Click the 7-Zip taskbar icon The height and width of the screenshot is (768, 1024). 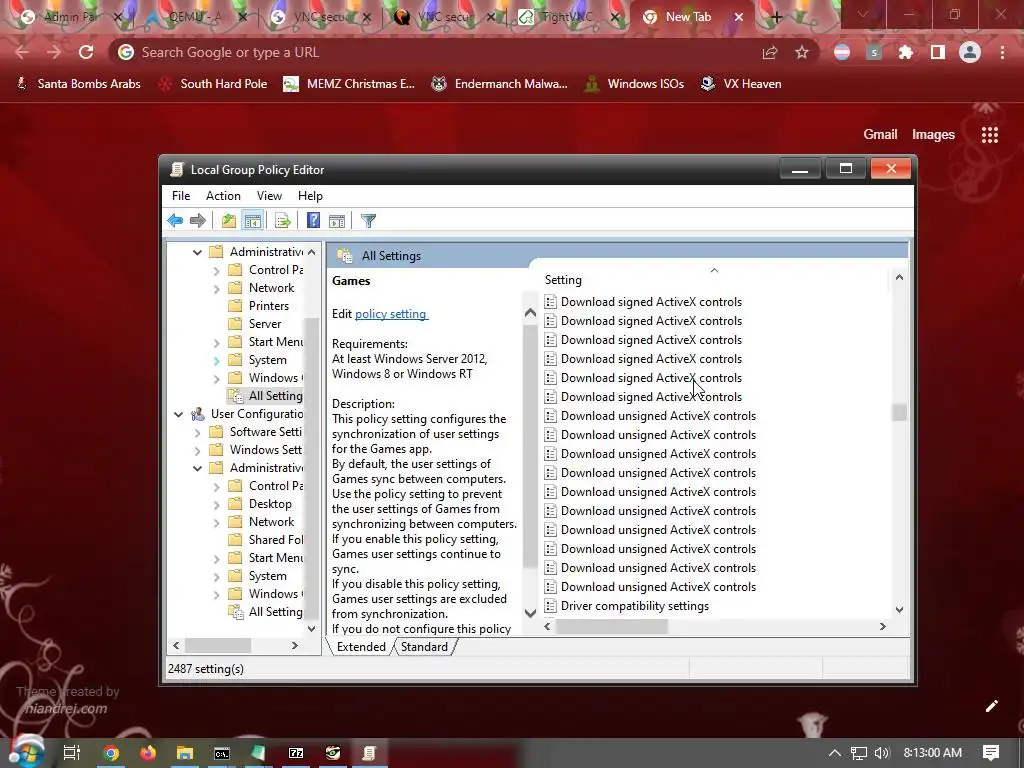[296, 753]
